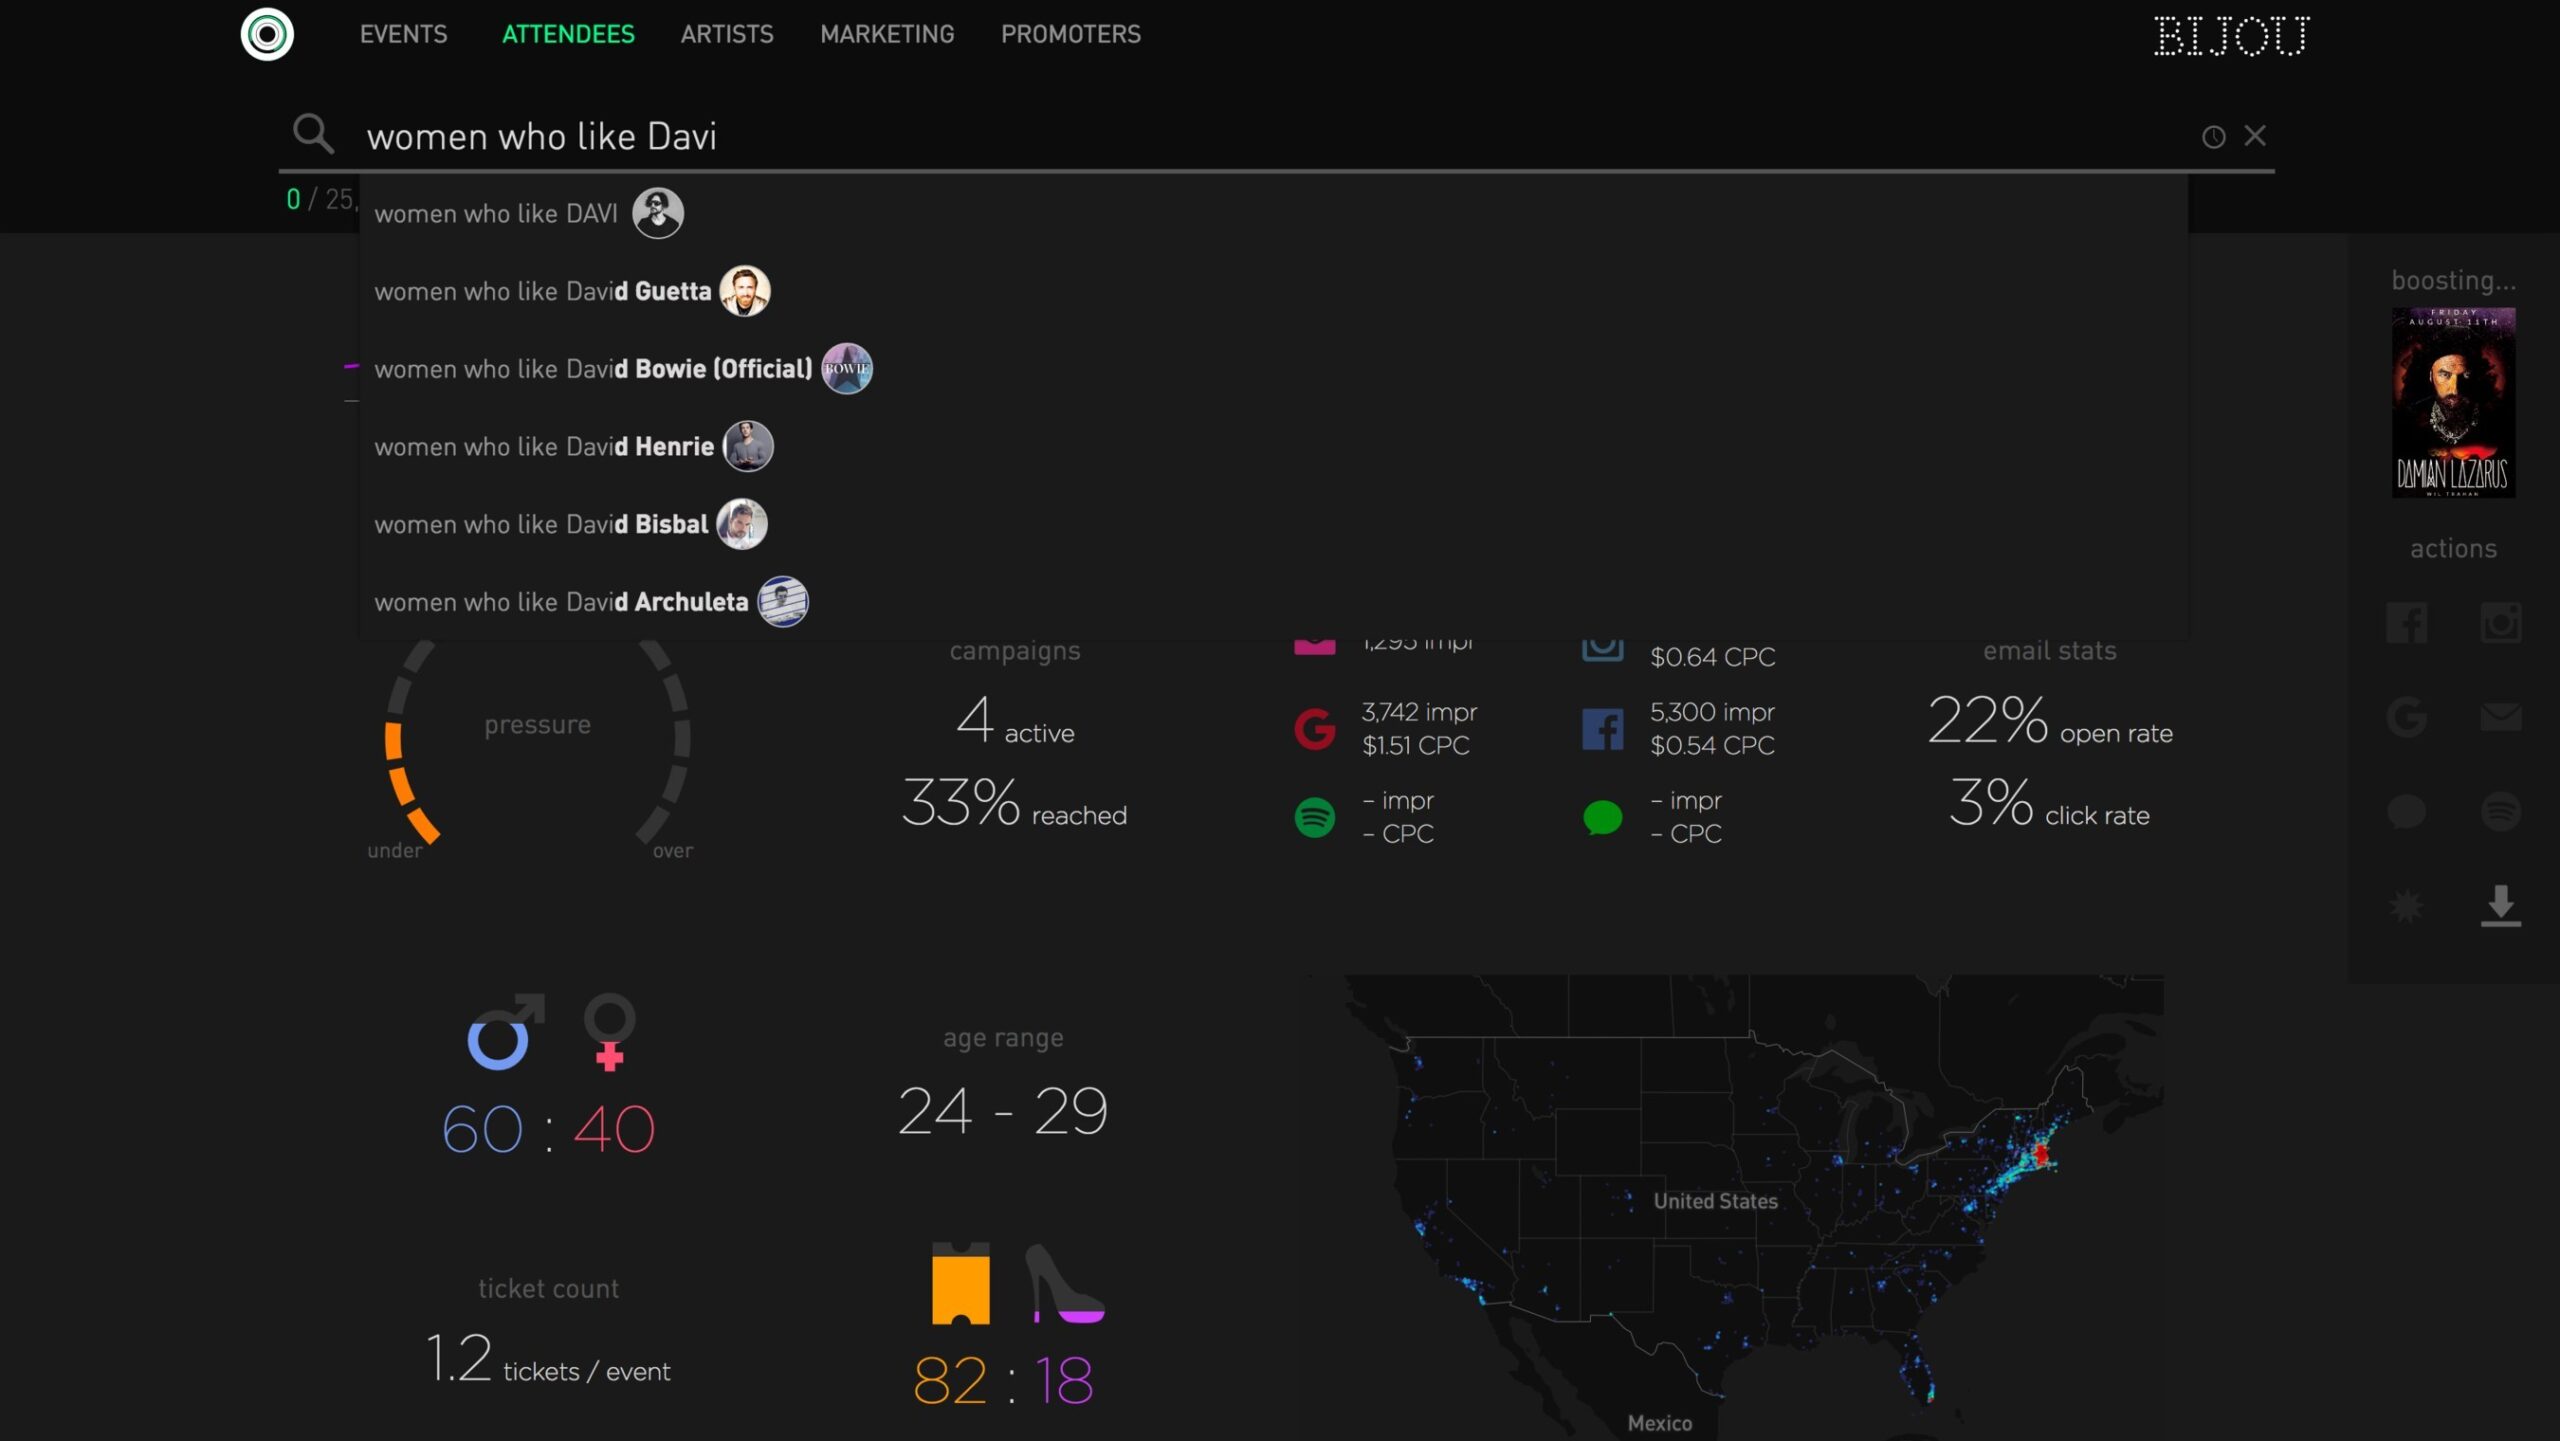This screenshot has height=1441, width=2560.
Task: Switch to the ARTISTS tab
Action: click(727, 34)
